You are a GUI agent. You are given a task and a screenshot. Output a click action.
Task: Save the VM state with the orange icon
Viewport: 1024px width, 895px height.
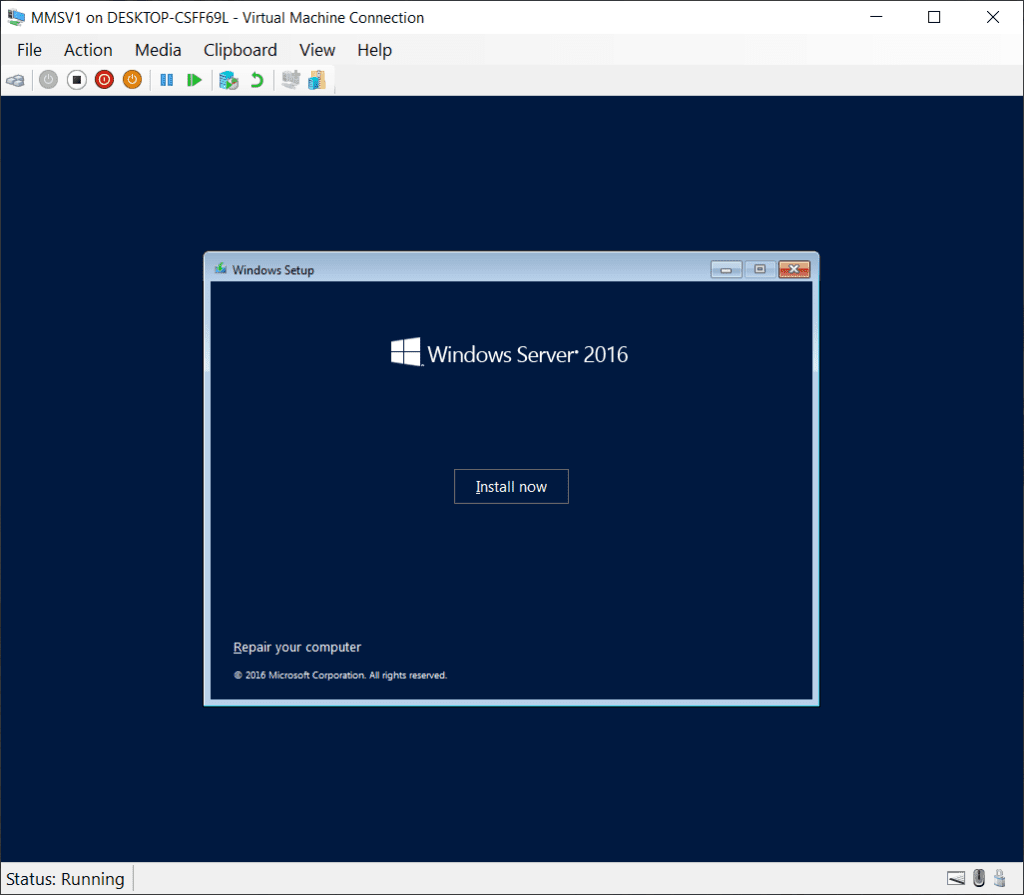tap(133, 80)
